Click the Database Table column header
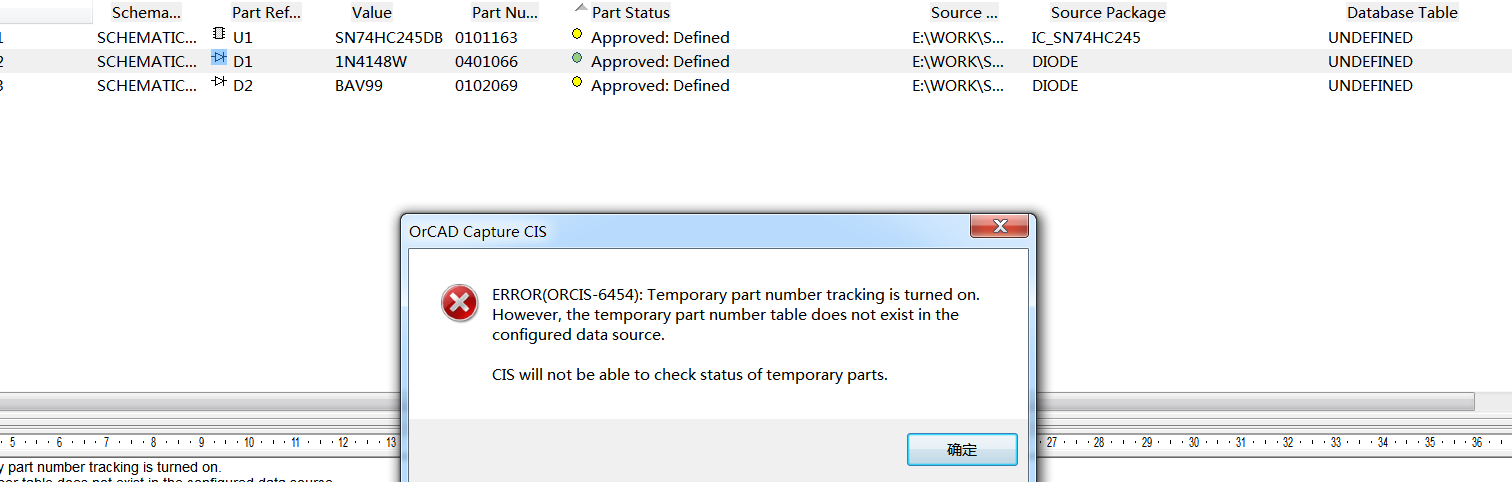This screenshot has height=482, width=1512. 1401,13
